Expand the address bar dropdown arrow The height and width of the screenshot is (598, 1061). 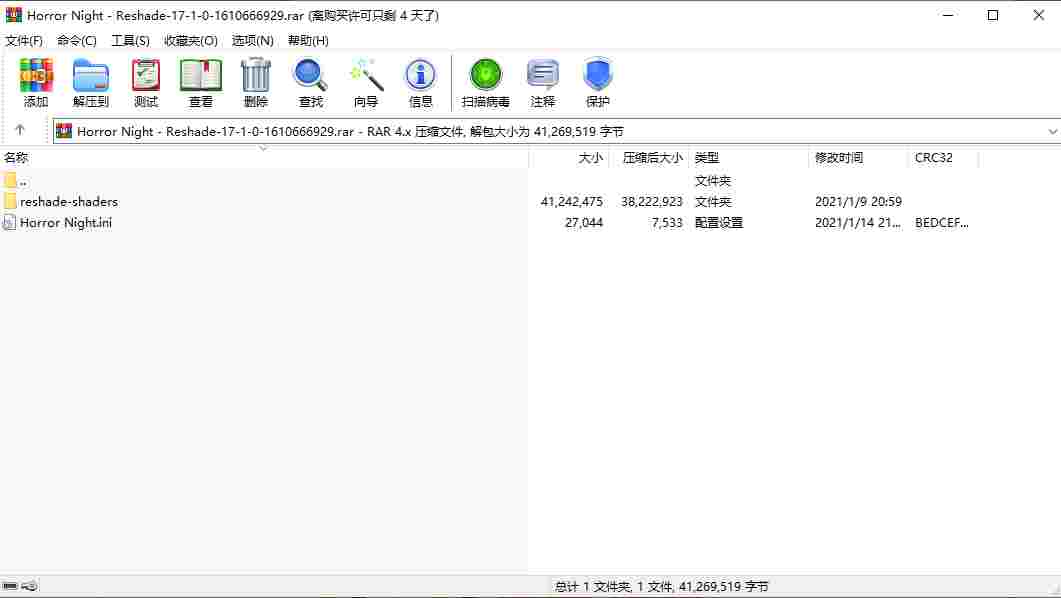click(1052, 131)
